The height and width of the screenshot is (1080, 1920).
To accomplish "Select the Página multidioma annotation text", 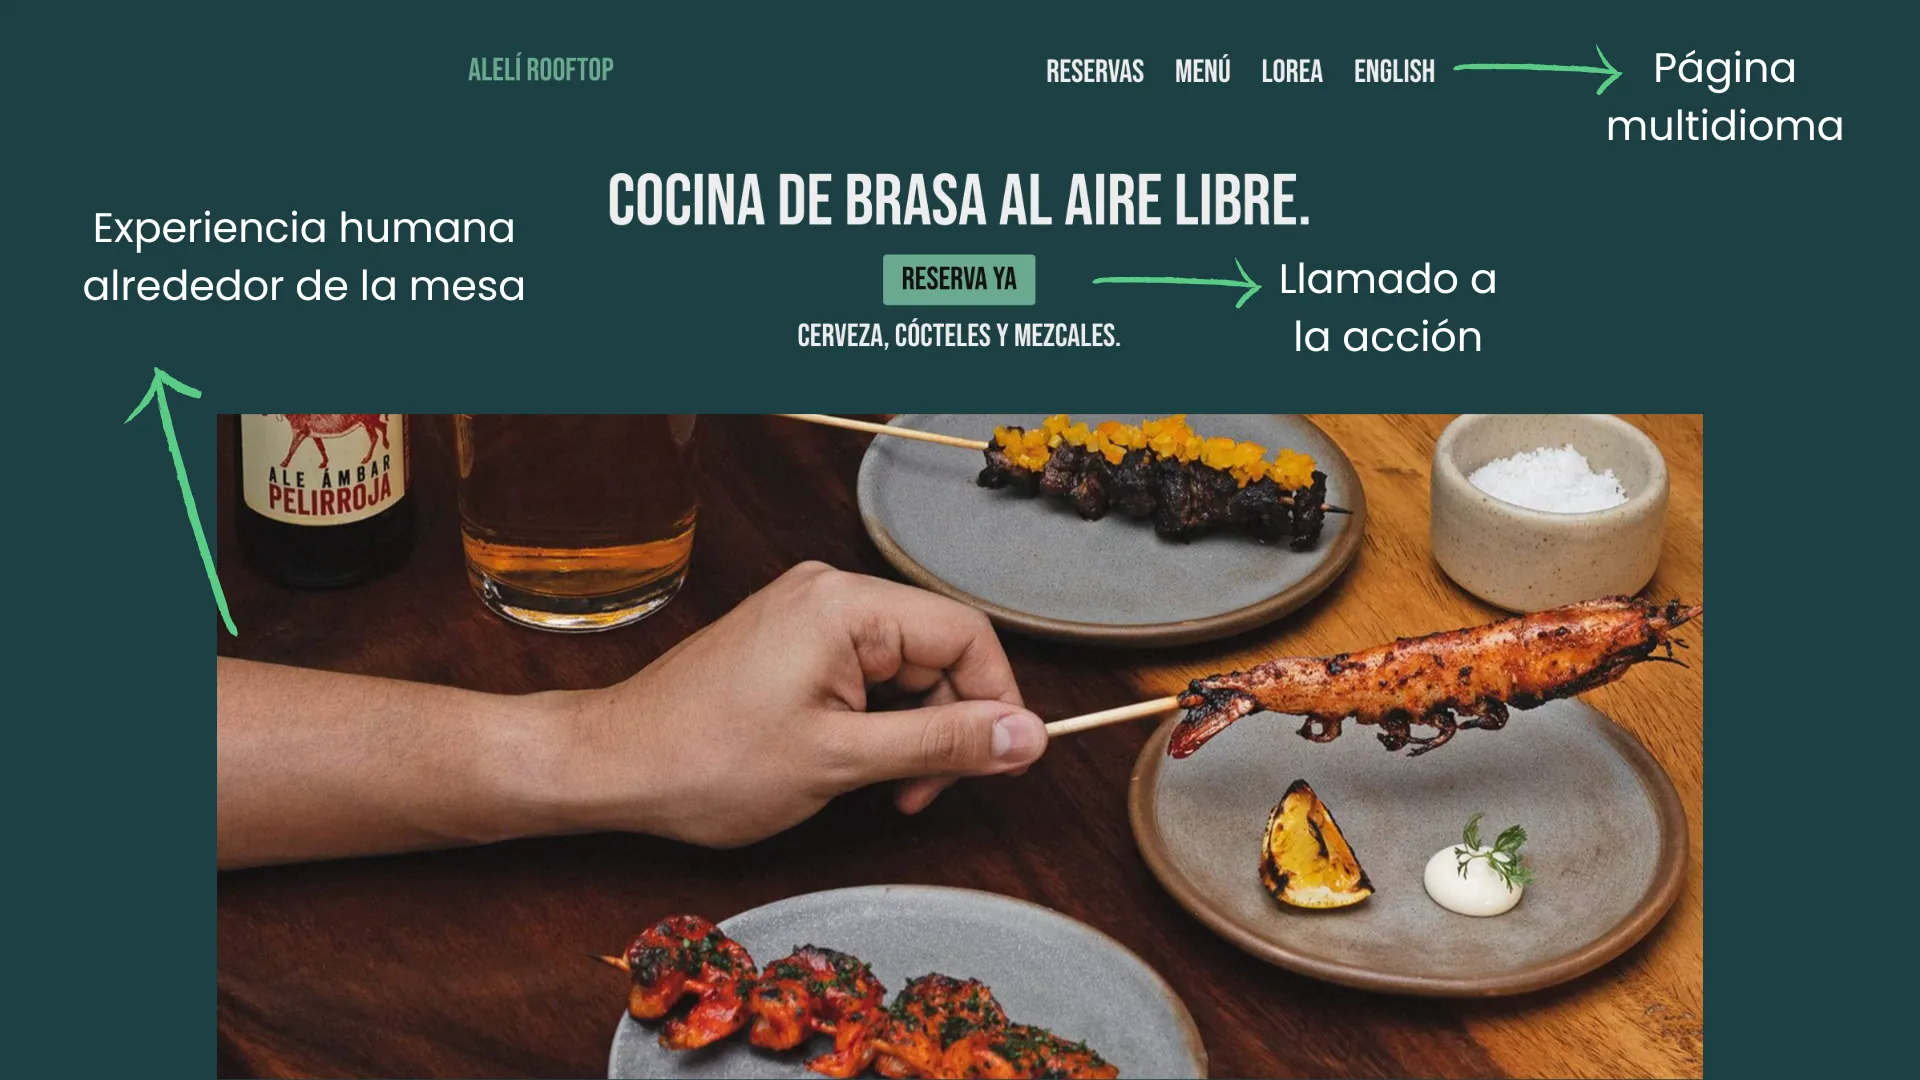I will point(1724,97).
